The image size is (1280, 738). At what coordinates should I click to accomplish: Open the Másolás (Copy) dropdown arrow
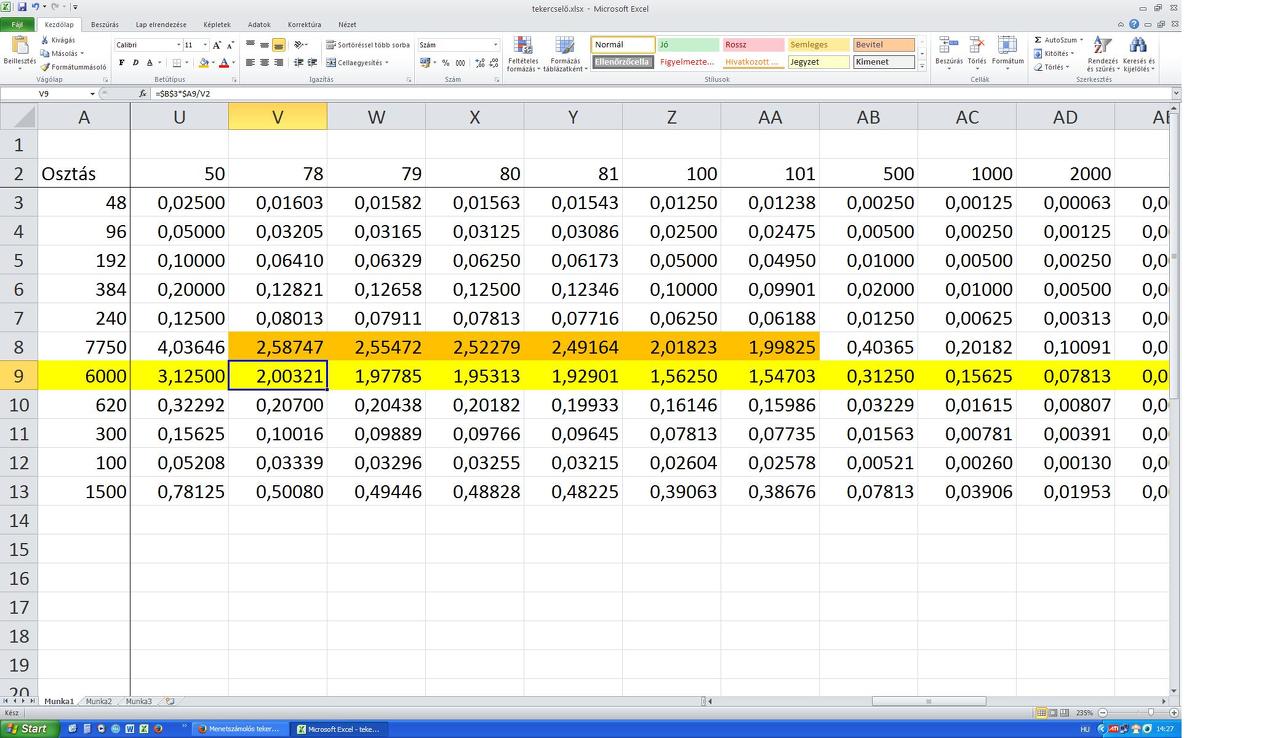[81, 54]
